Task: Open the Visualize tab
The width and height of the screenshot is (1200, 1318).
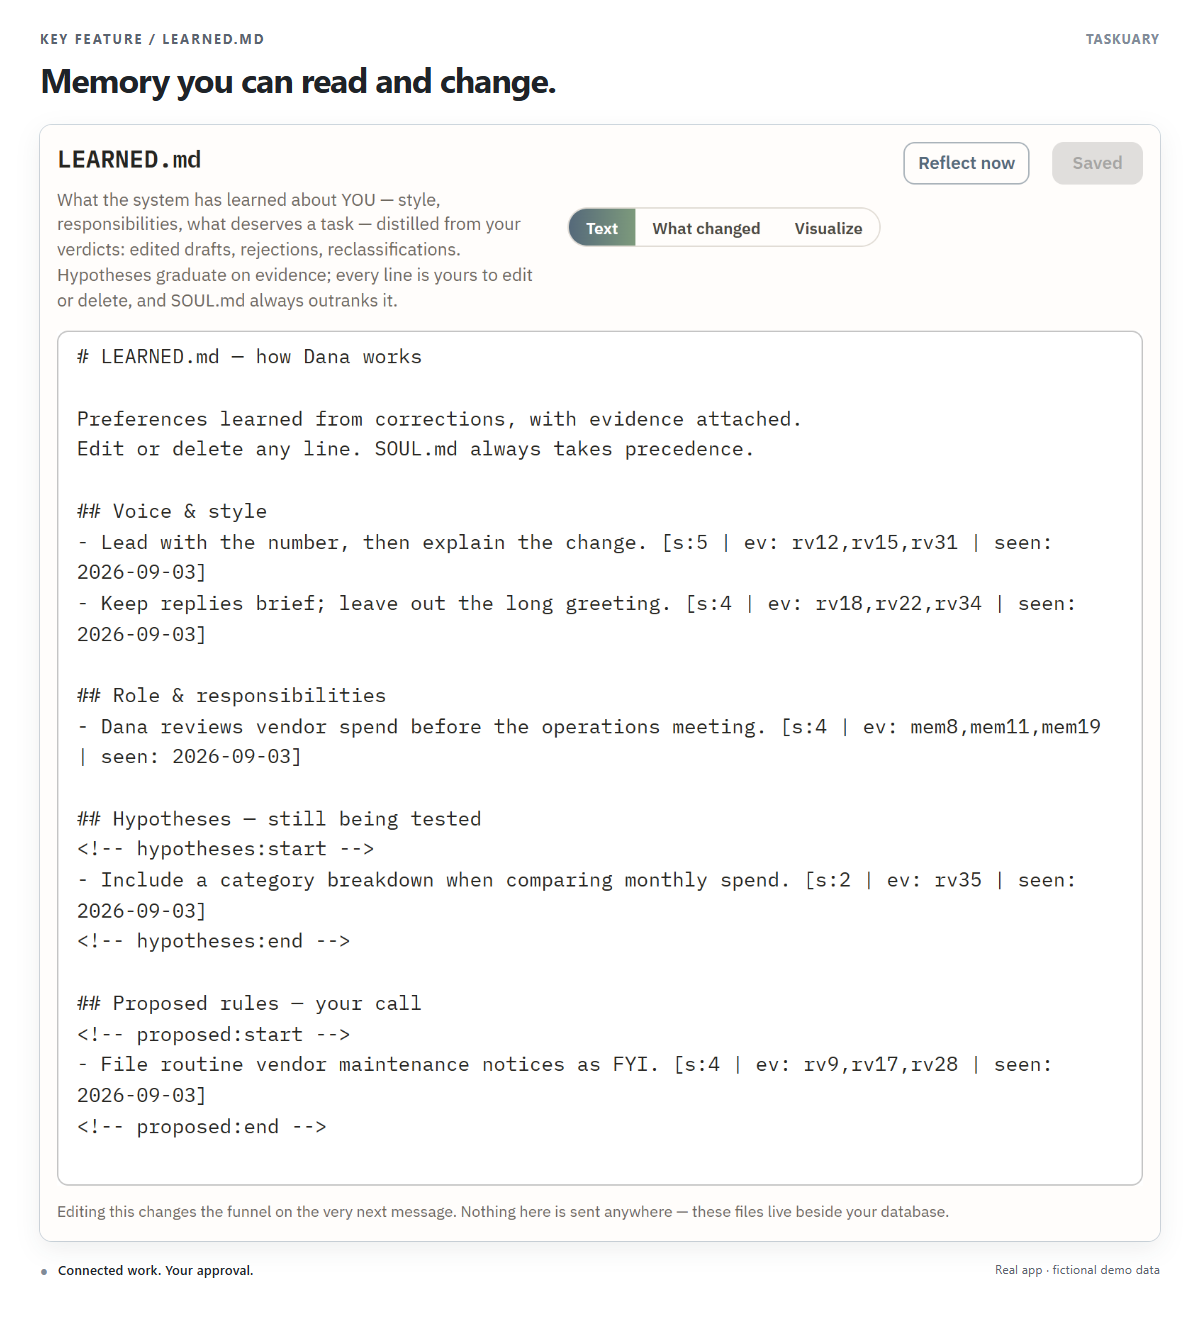Action: point(828,228)
